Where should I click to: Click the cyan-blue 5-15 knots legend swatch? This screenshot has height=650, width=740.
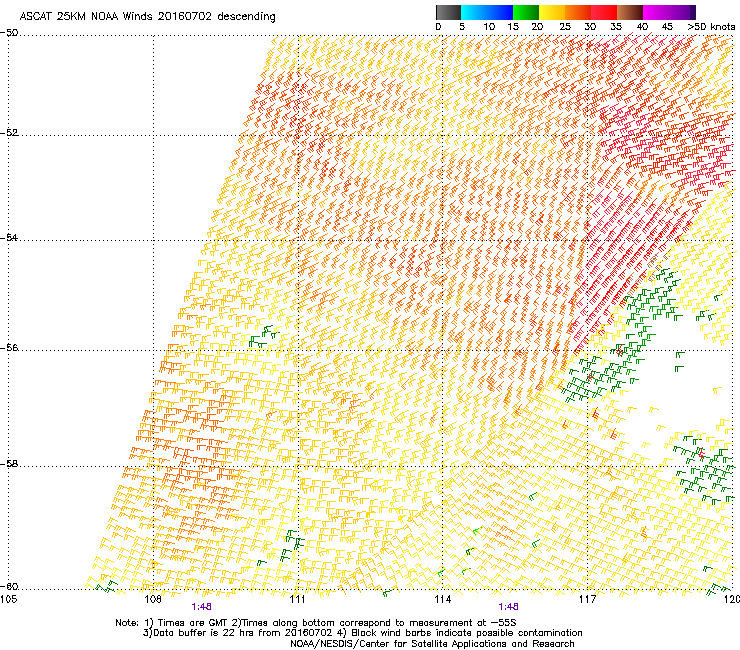click(487, 12)
